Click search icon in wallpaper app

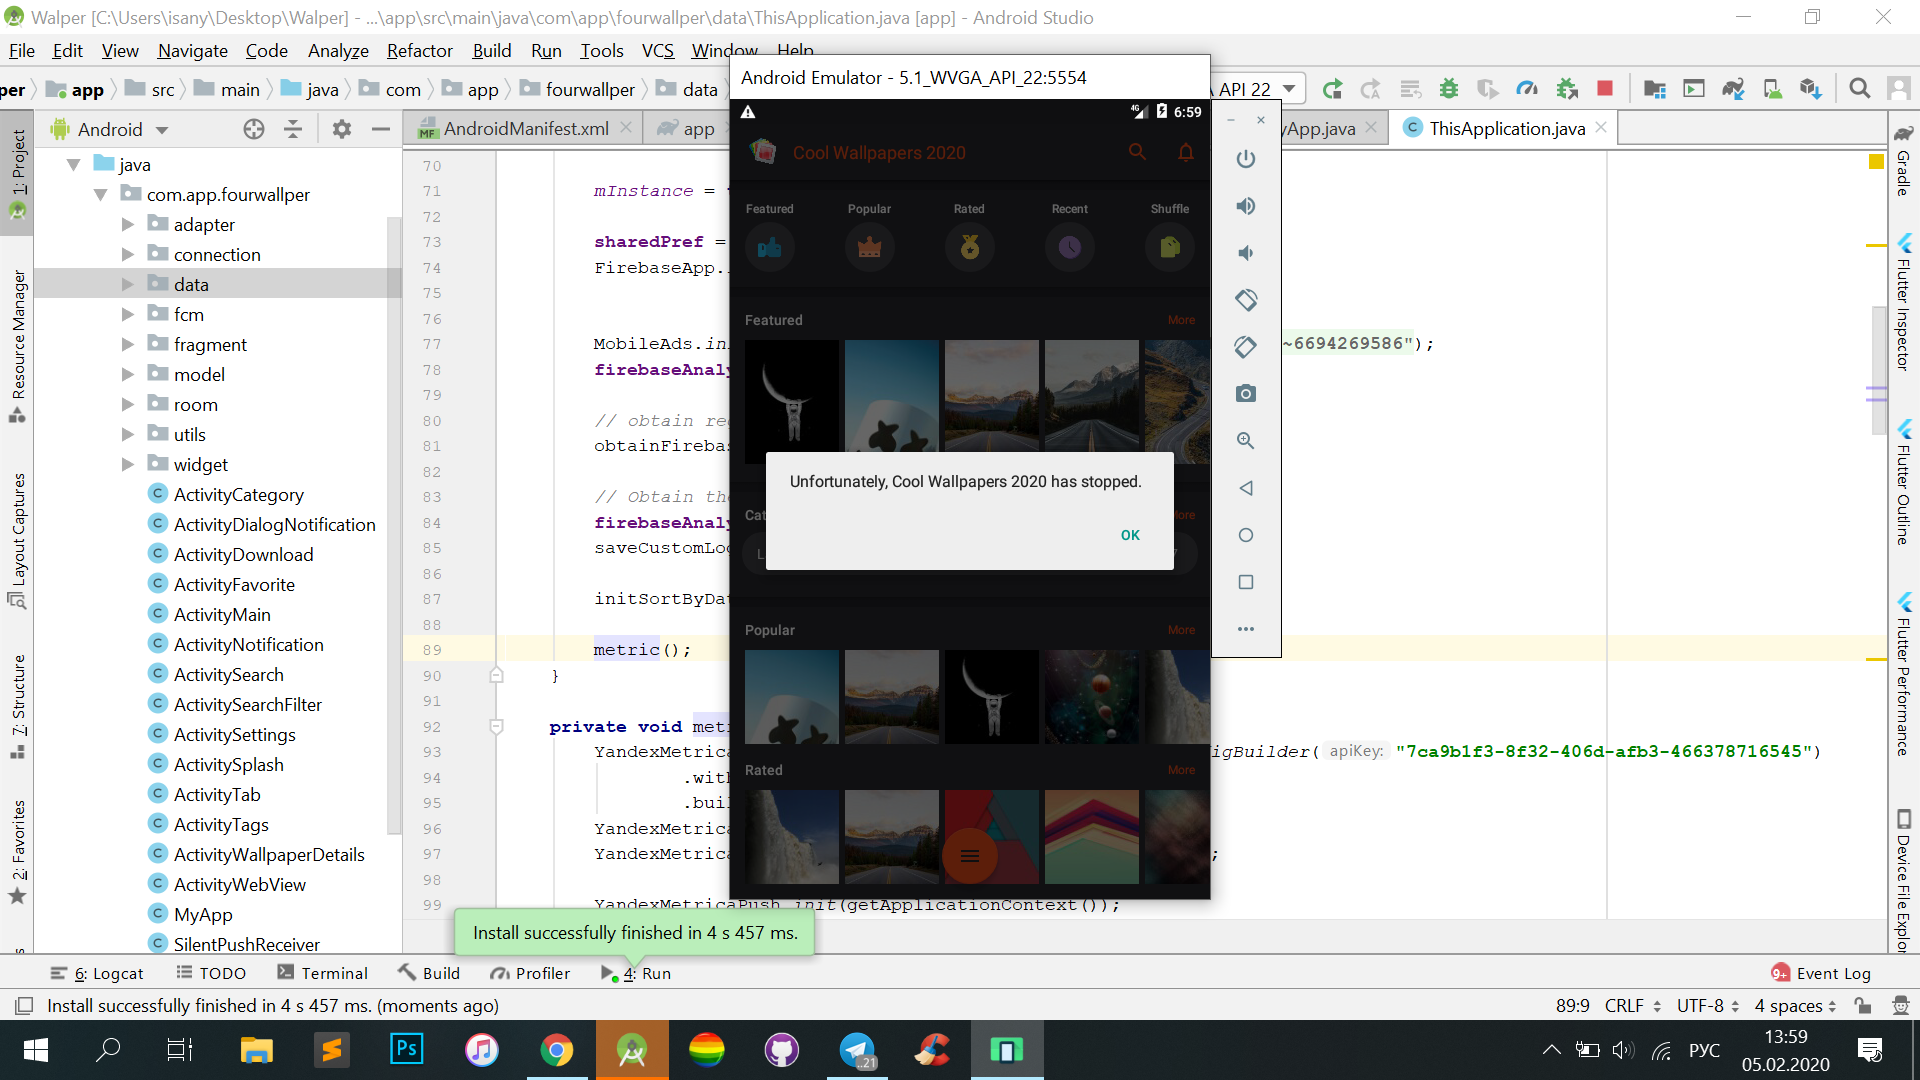click(x=1137, y=152)
